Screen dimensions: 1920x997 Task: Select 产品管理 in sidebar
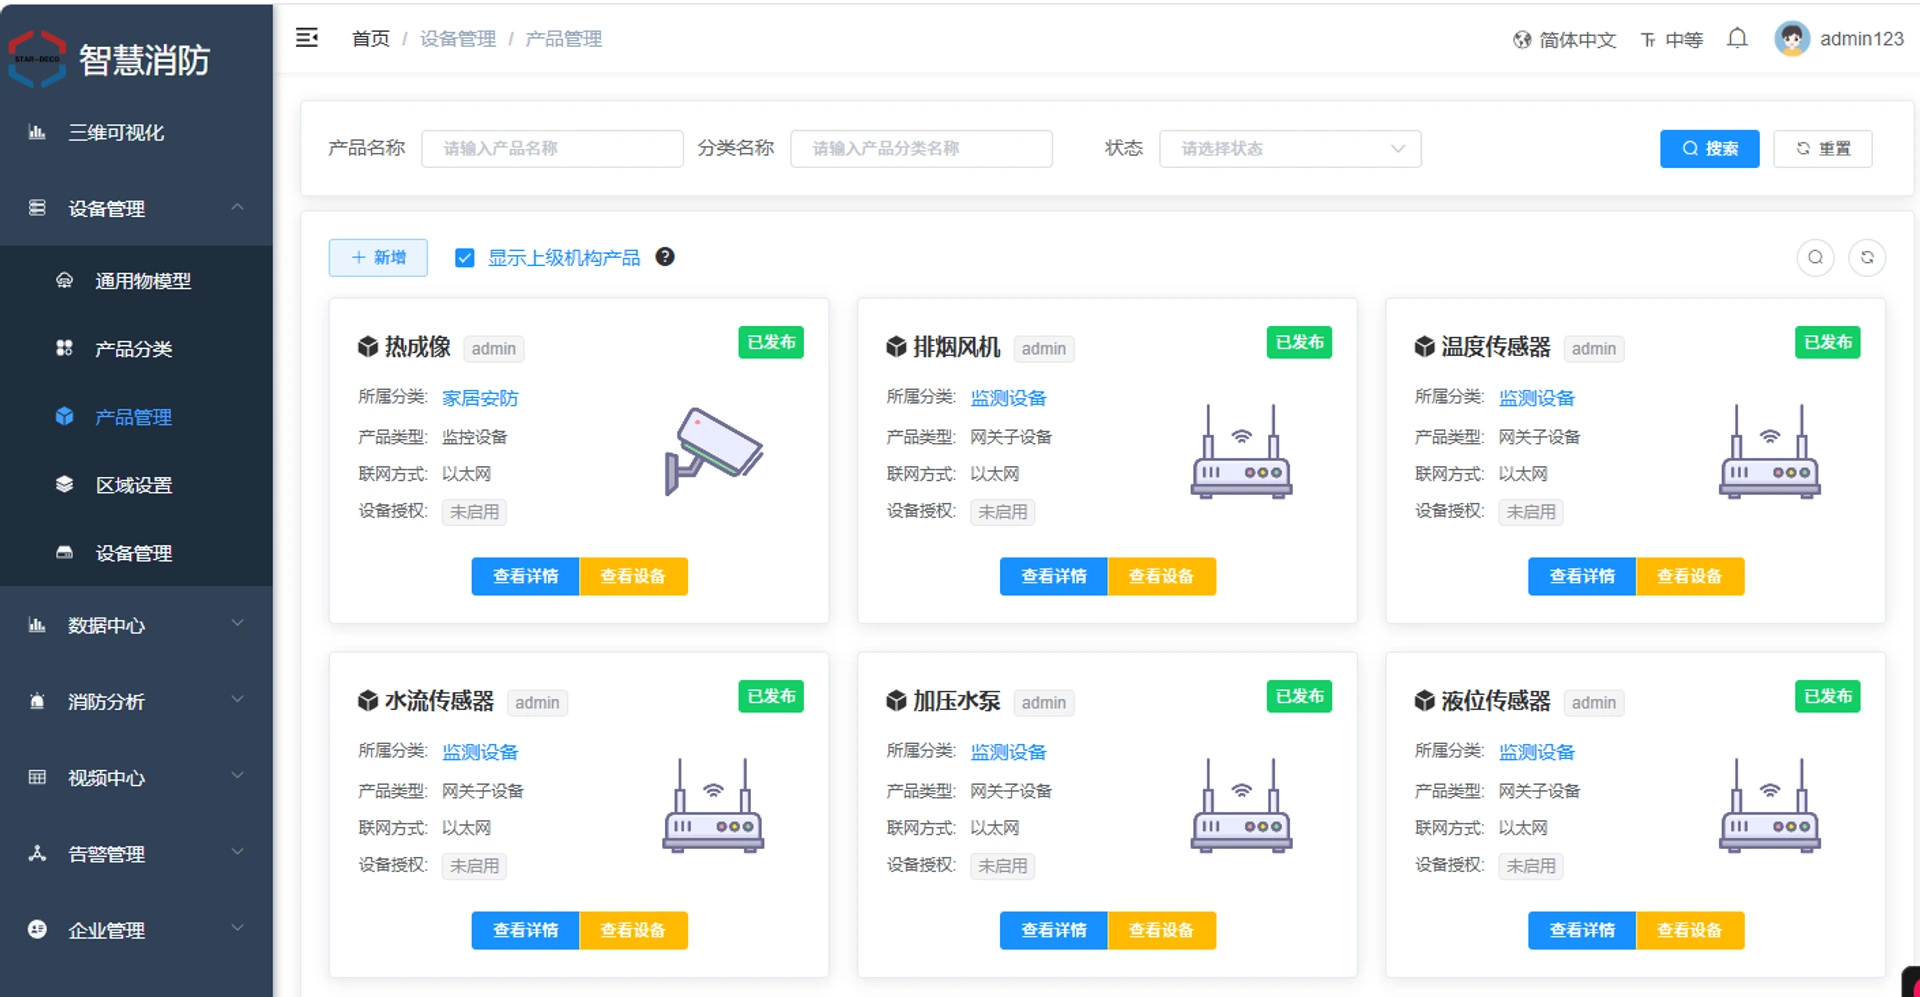[x=136, y=416]
